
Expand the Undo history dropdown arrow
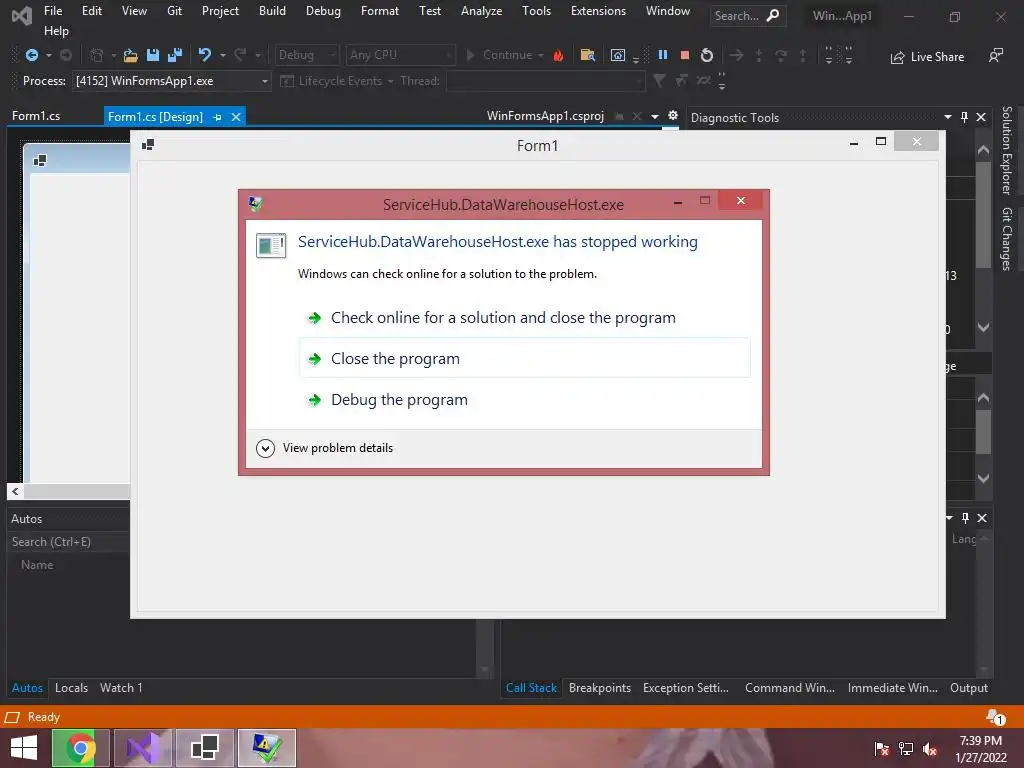(223, 56)
